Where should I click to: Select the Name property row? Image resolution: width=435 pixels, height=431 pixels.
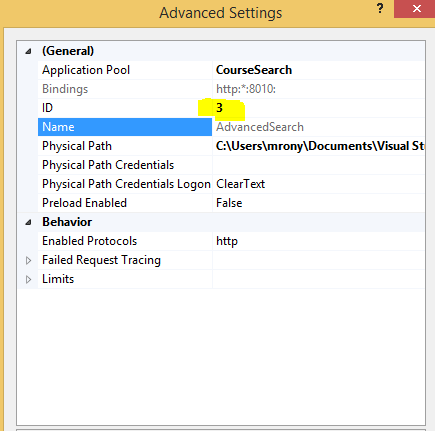click(231, 127)
